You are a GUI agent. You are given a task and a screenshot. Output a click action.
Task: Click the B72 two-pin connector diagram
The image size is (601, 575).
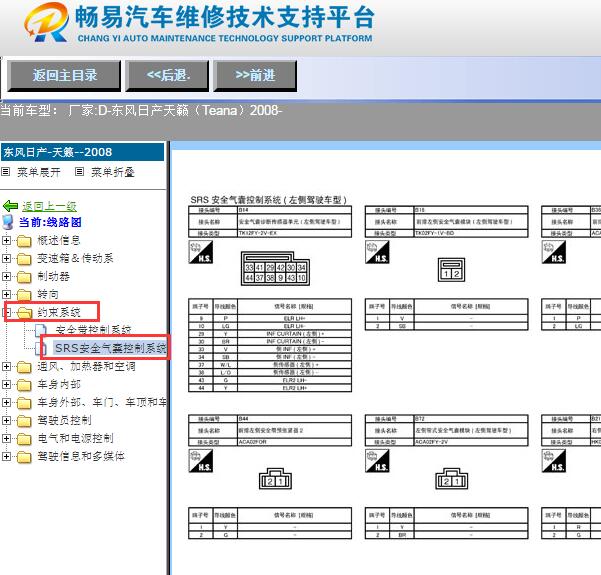click(452, 478)
